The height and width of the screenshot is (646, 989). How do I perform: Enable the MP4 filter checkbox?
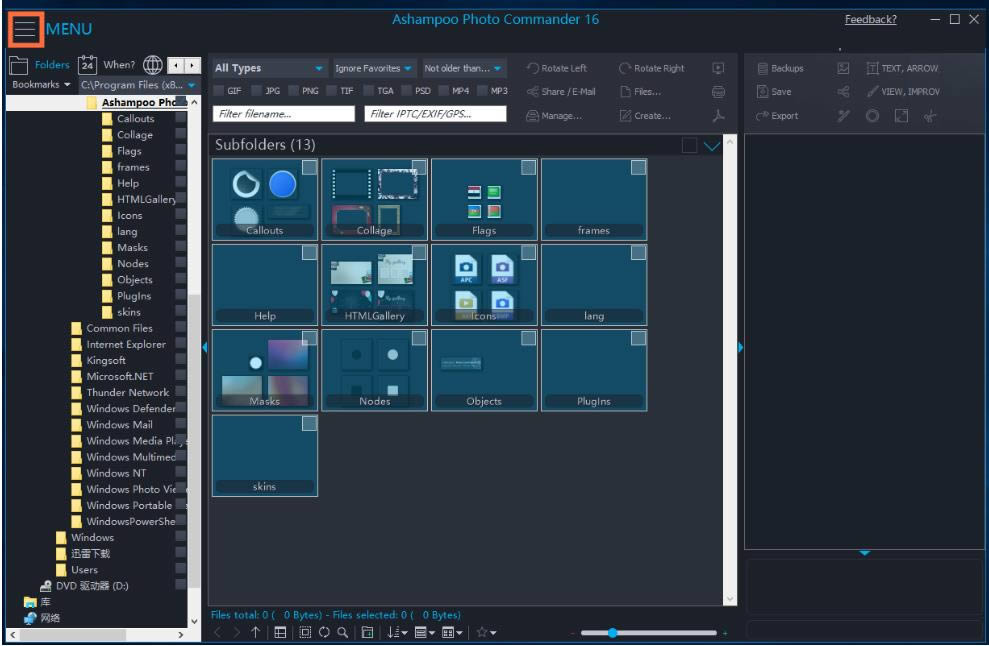pos(444,91)
